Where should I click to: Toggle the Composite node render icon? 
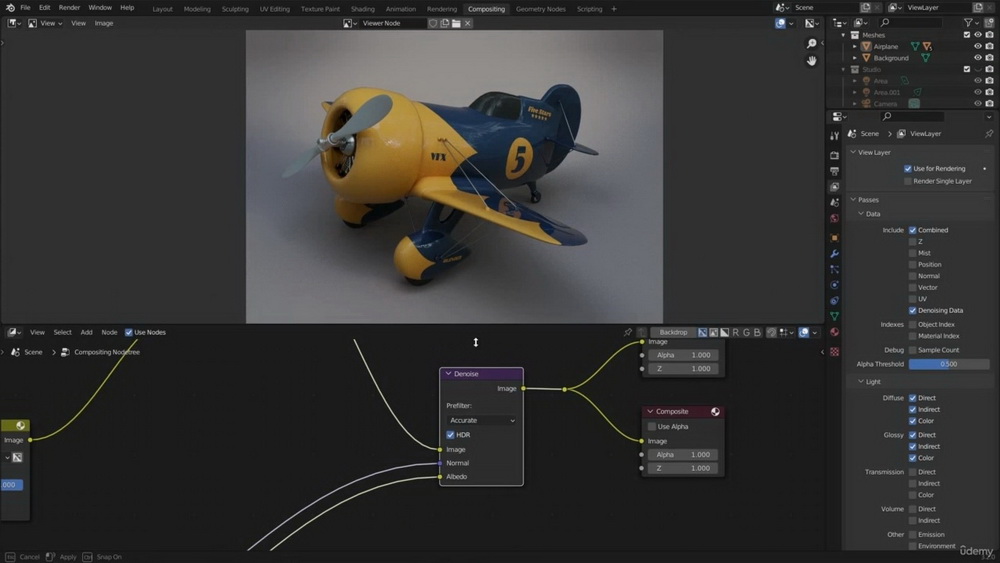click(715, 412)
